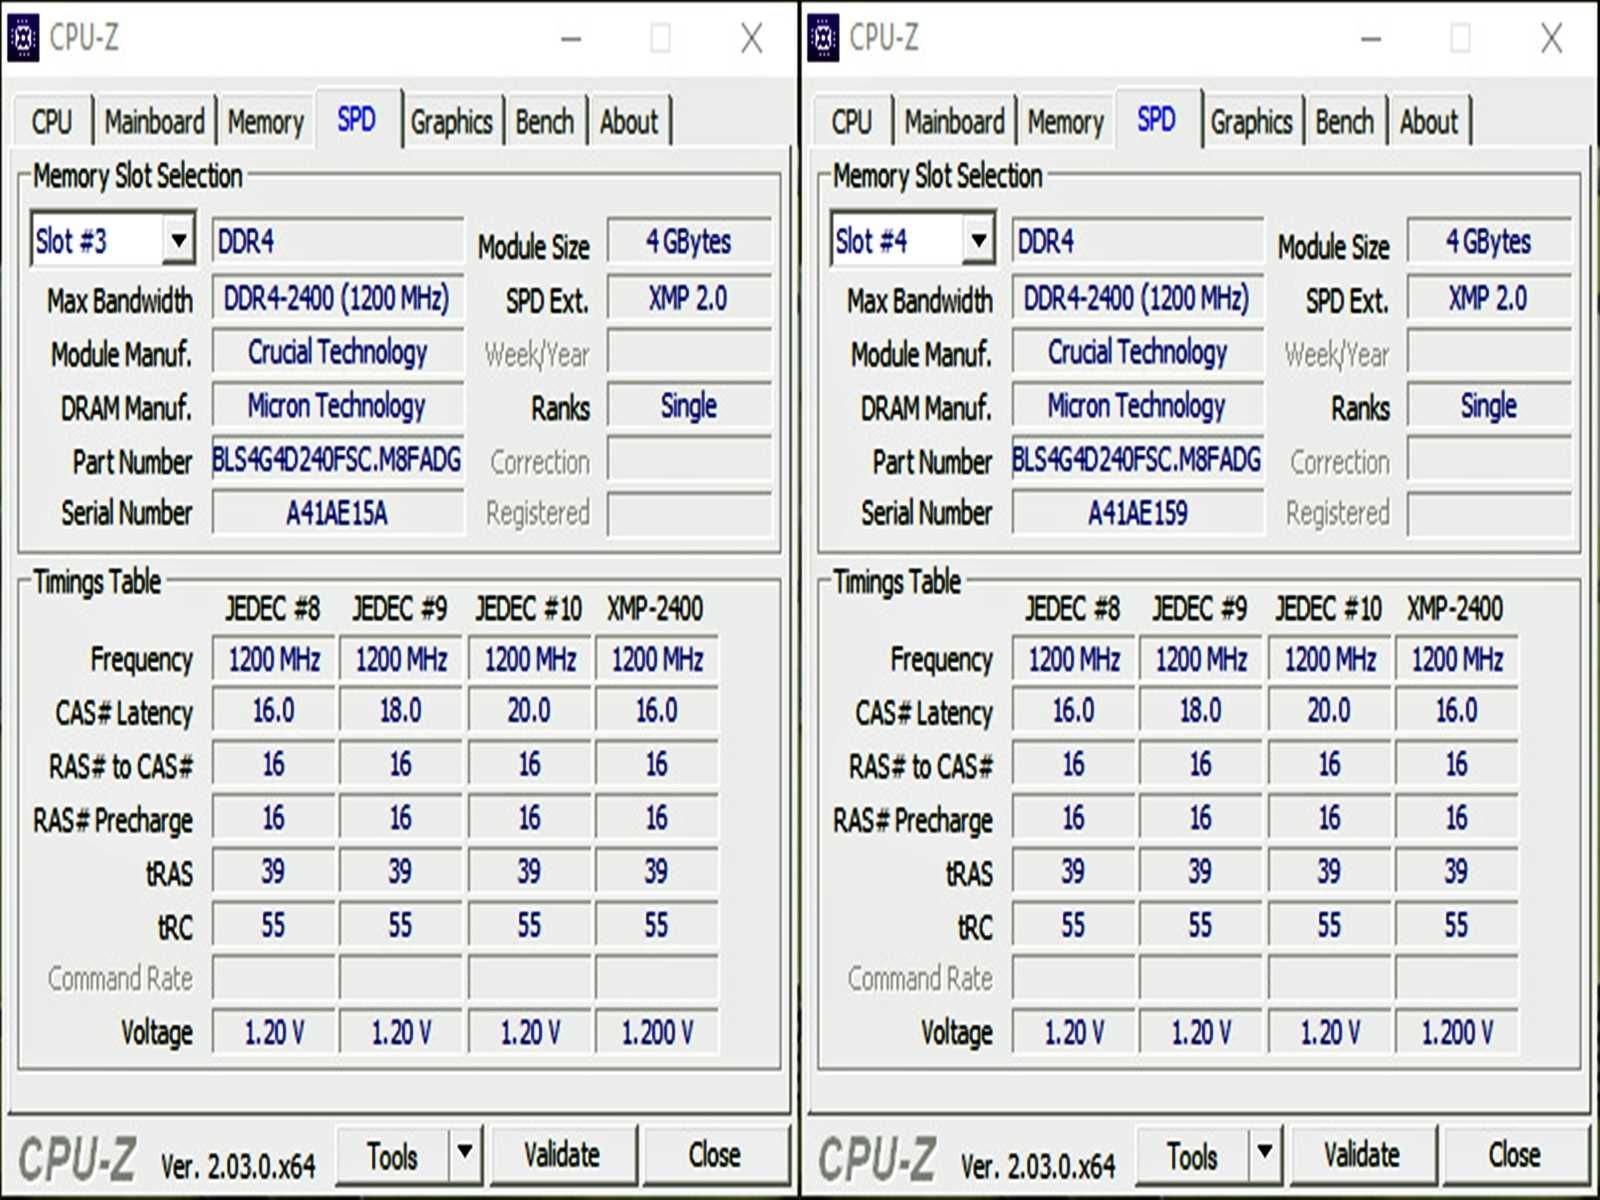Viewport: 1600px width, 1200px height.
Task: Click 4 GBytes module size in left window
Action: (x=689, y=241)
